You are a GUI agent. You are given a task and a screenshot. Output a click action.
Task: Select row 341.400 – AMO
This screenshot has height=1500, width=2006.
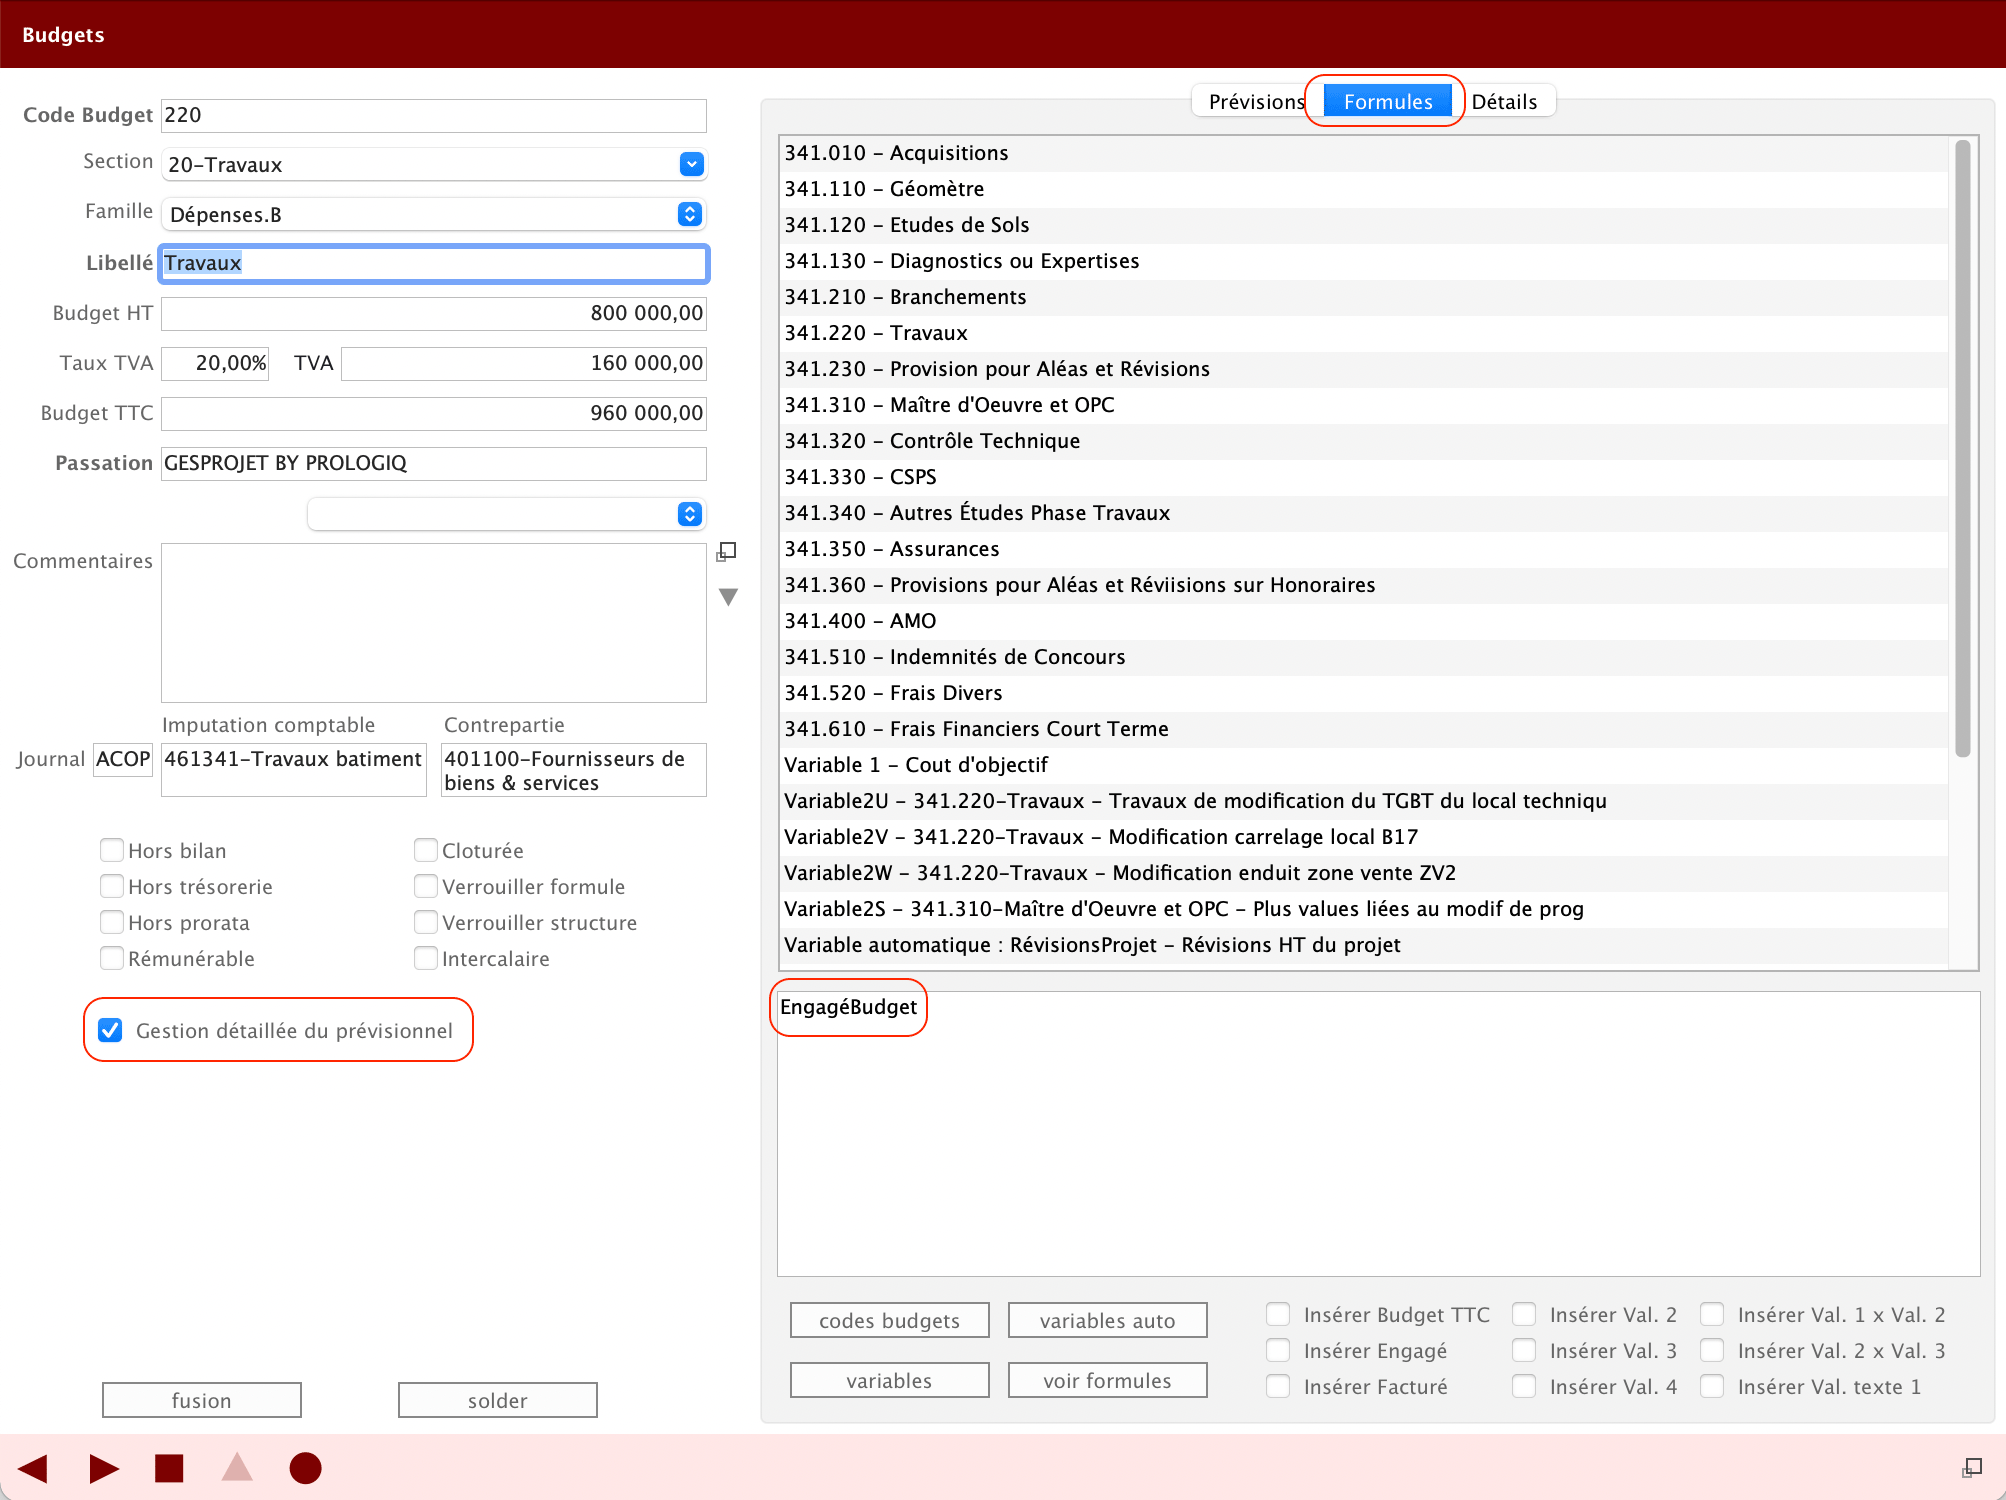[1364, 621]
